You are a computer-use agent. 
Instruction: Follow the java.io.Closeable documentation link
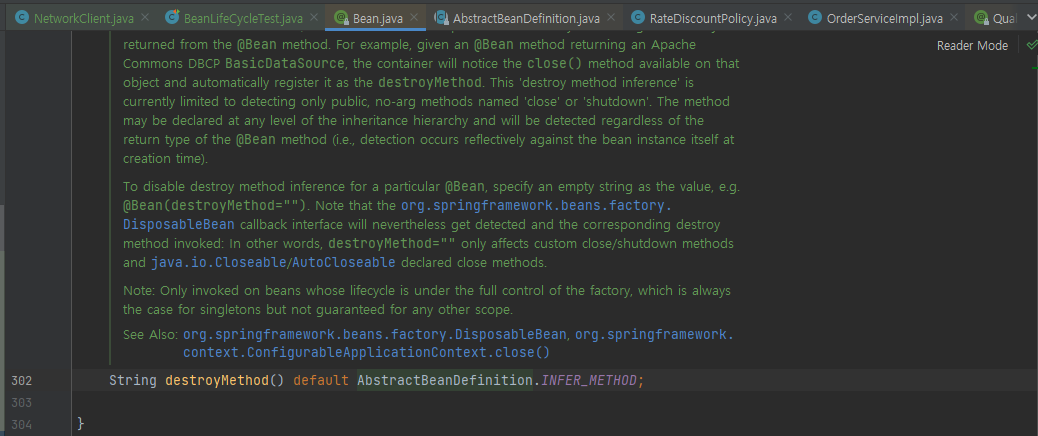point(217,262)
